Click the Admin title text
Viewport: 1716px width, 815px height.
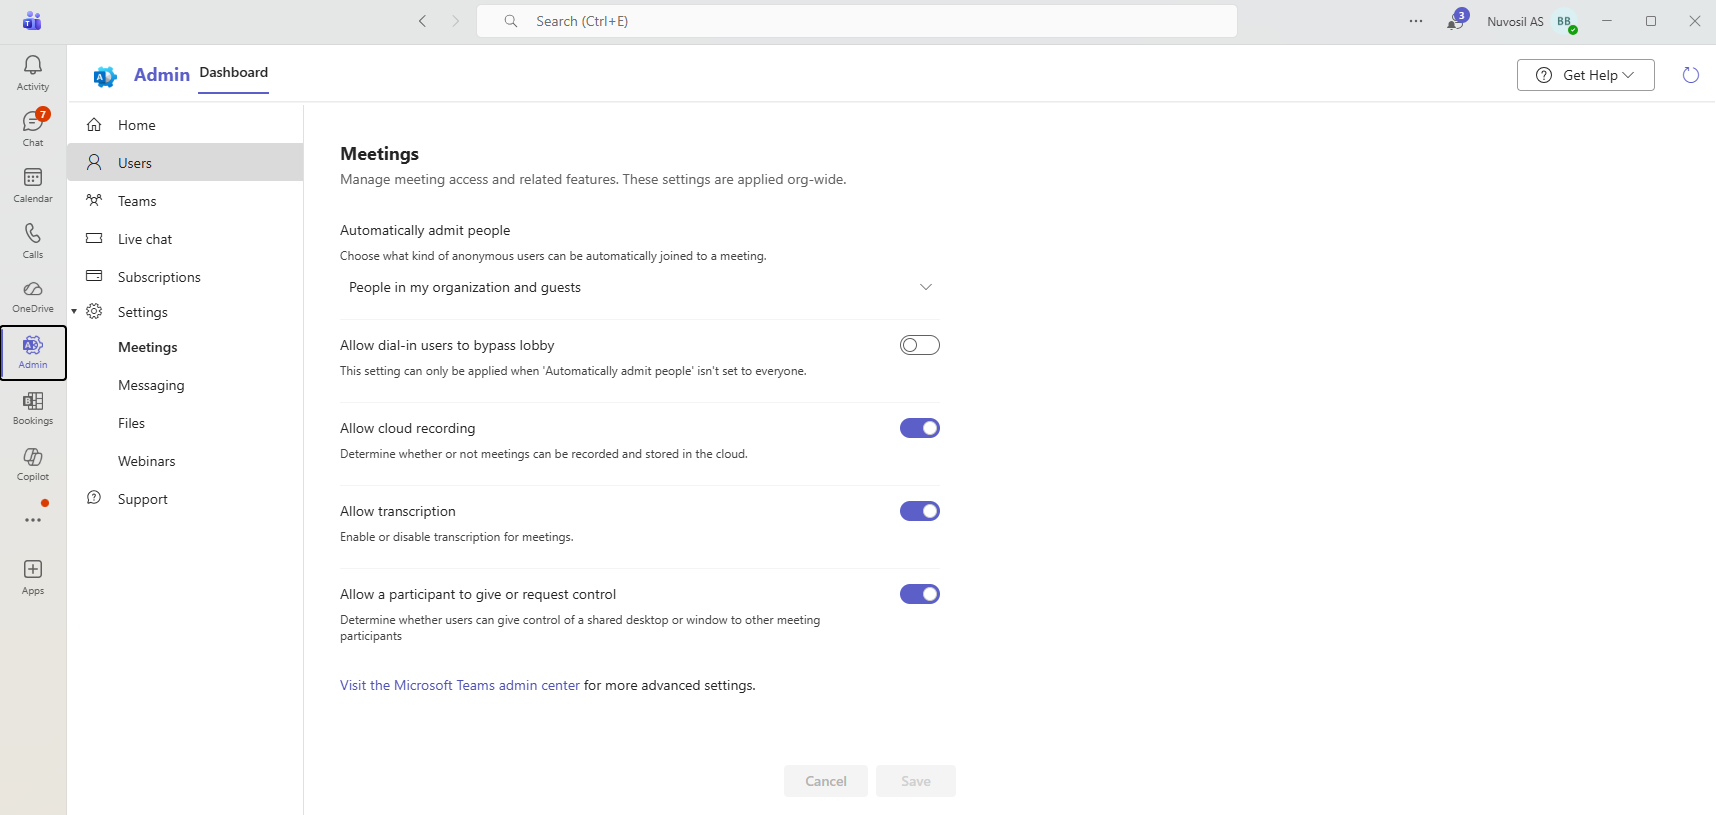click(x=162, y=75)
